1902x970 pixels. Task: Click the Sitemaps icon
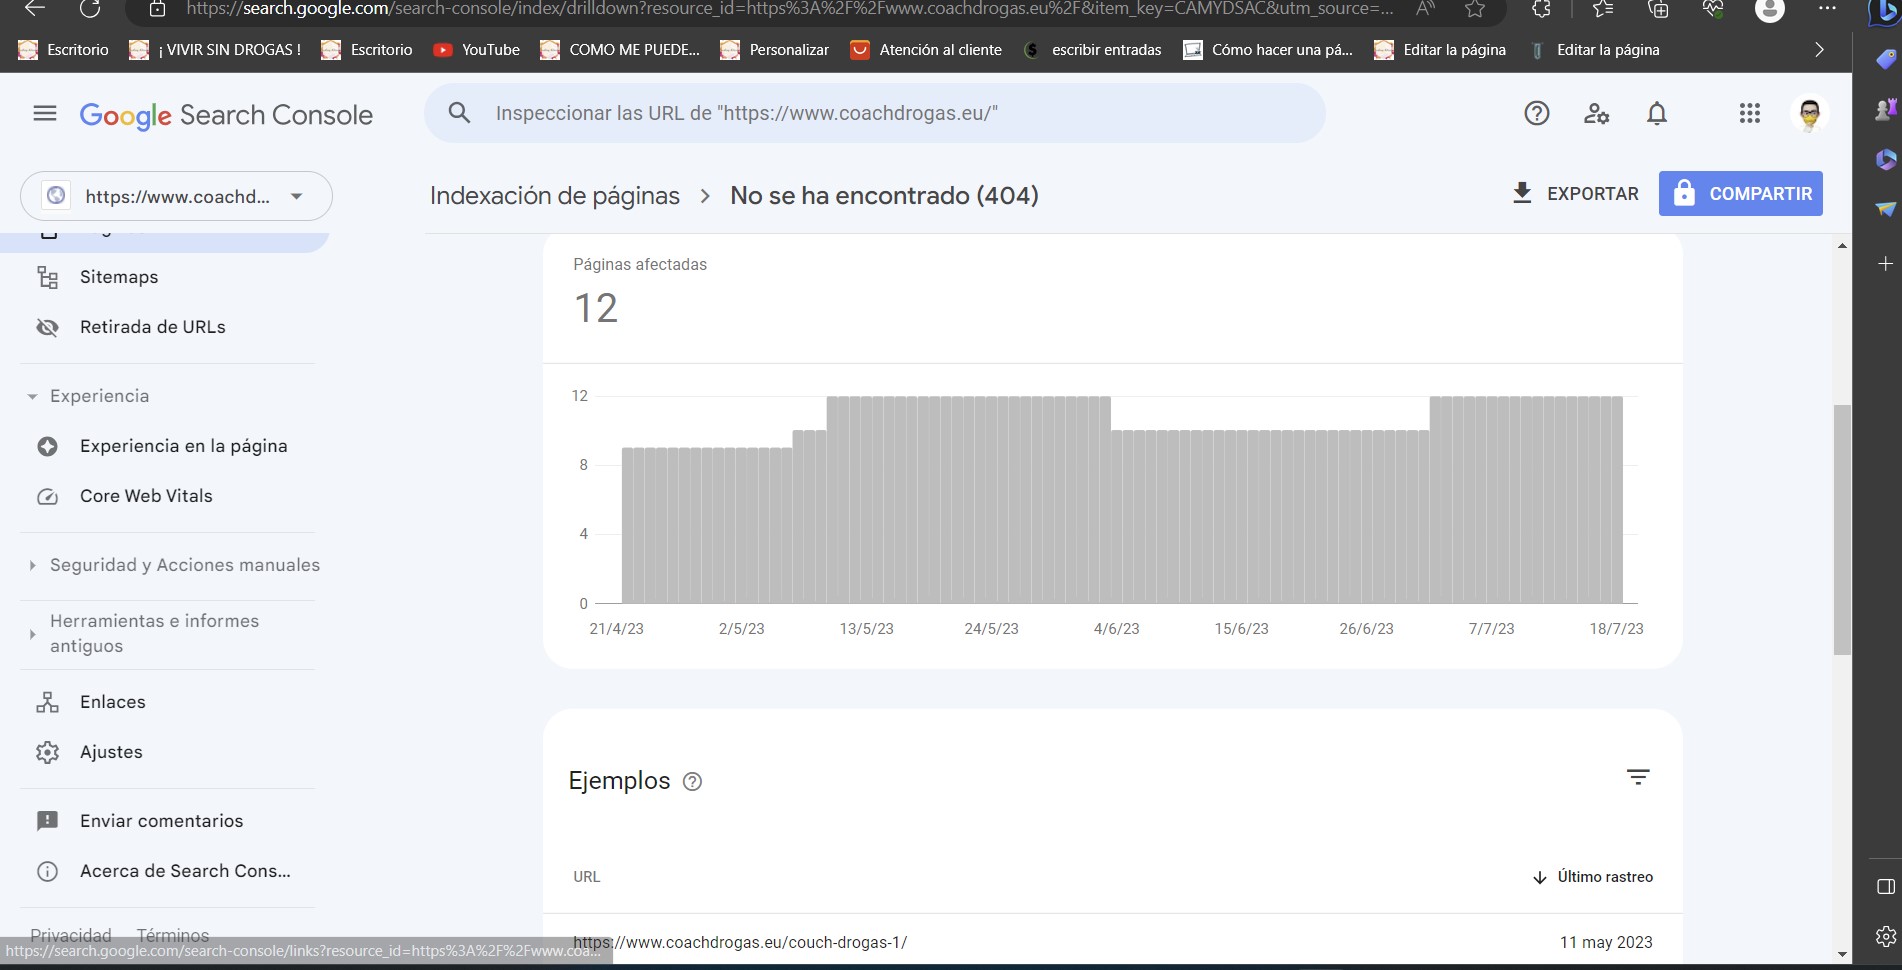click(47, 277)
